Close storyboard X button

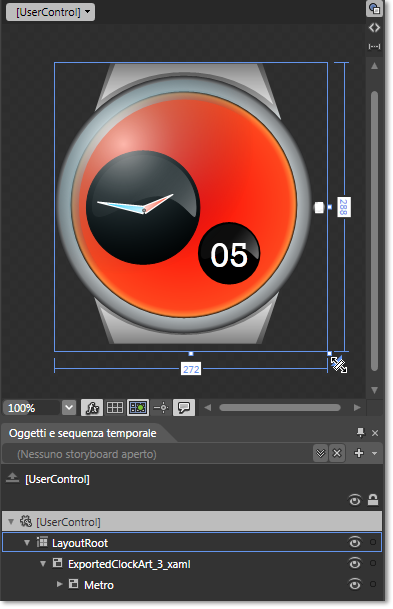(337, 454)
